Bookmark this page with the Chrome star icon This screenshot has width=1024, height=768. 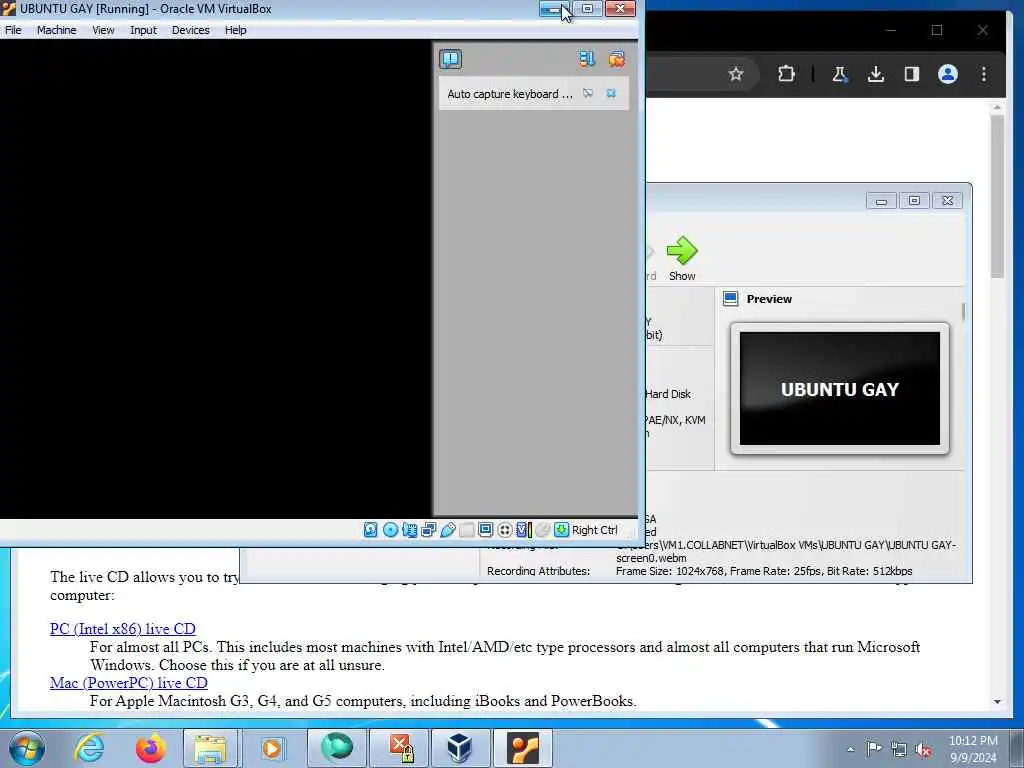tap(736, 74)
